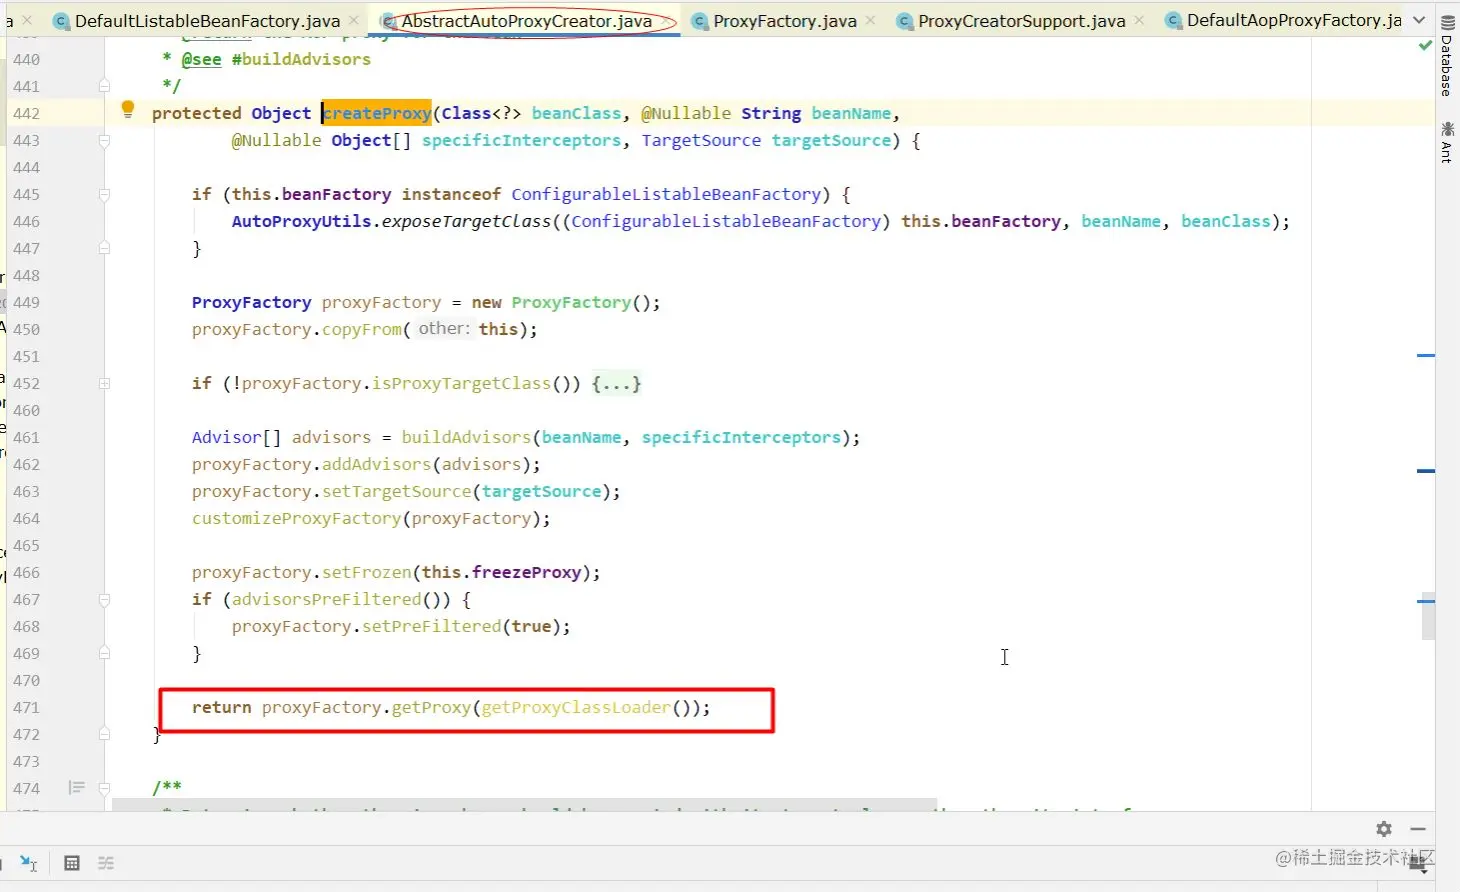Click the buildAdvisors method call on line 461
This screenshot has width=1460, height=892.
pyautogui.click(x=466, y=438)
